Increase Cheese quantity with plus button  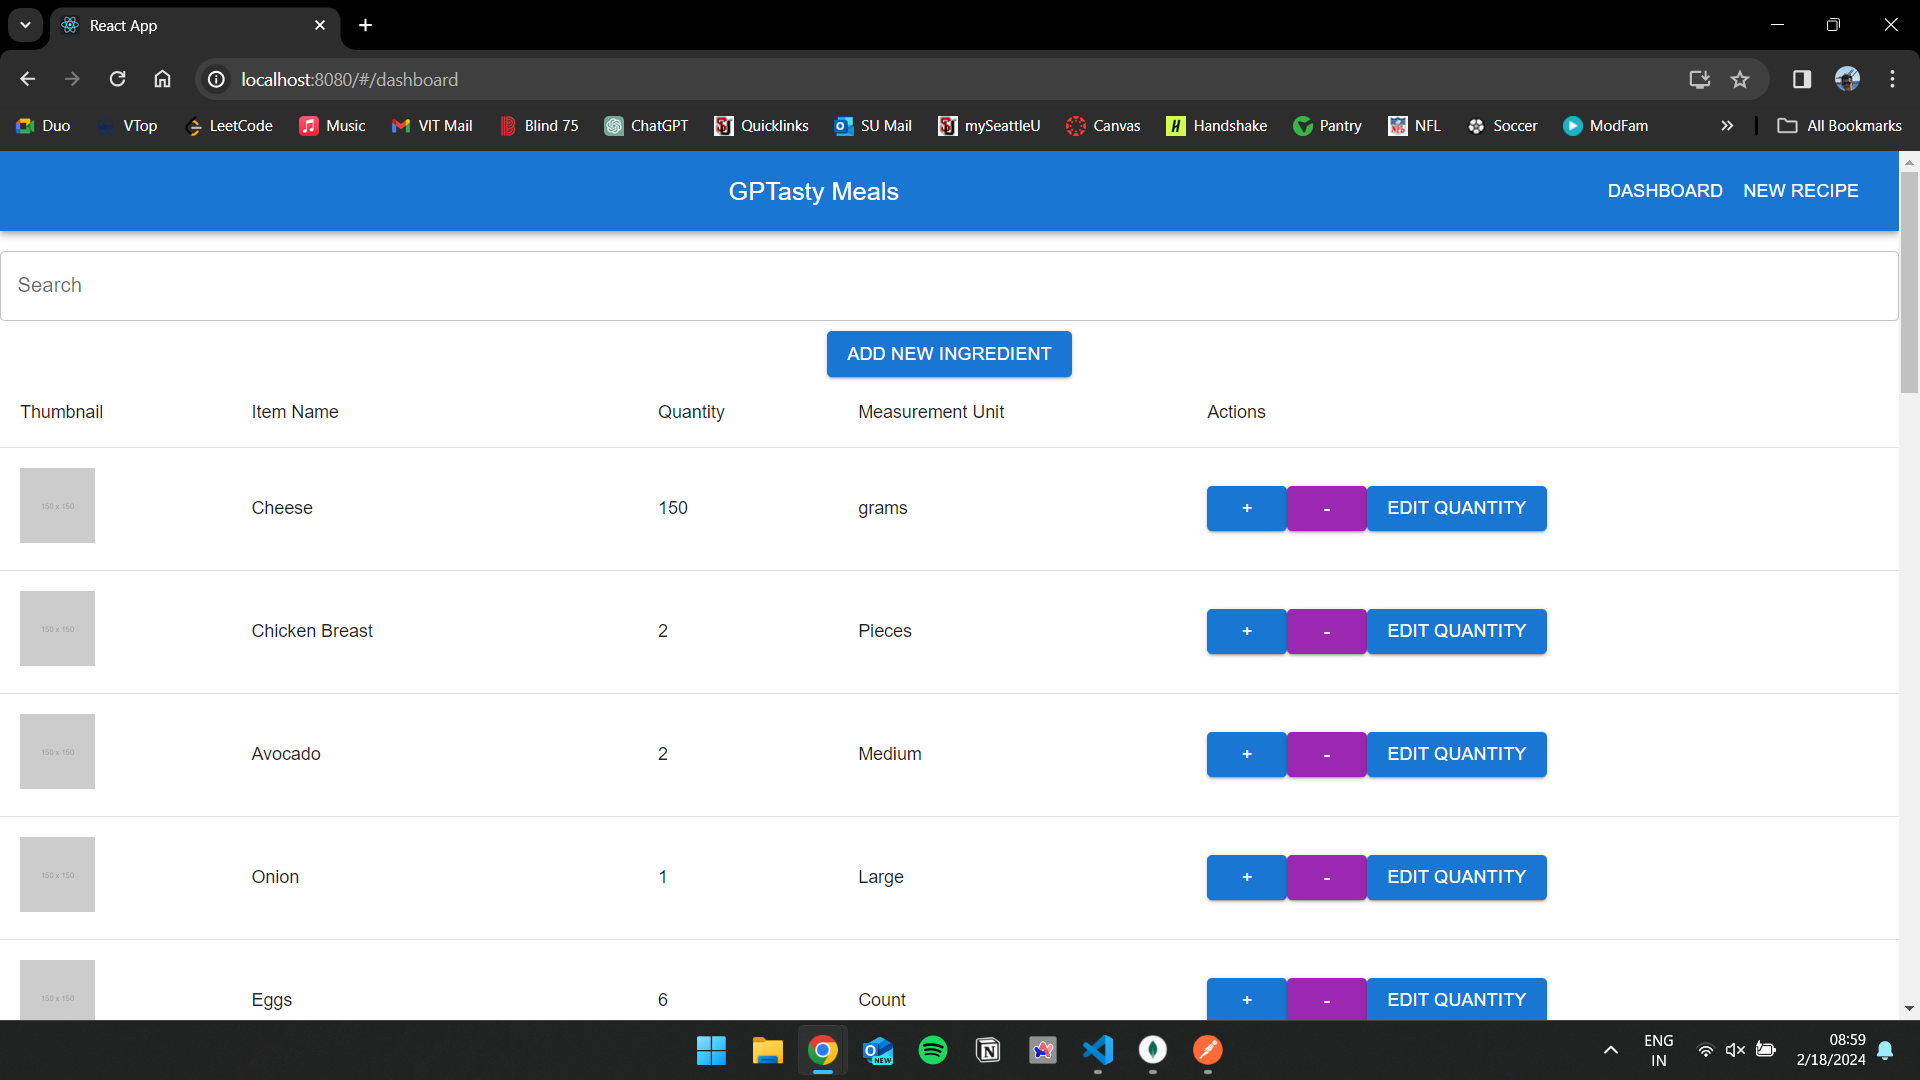1246,508
